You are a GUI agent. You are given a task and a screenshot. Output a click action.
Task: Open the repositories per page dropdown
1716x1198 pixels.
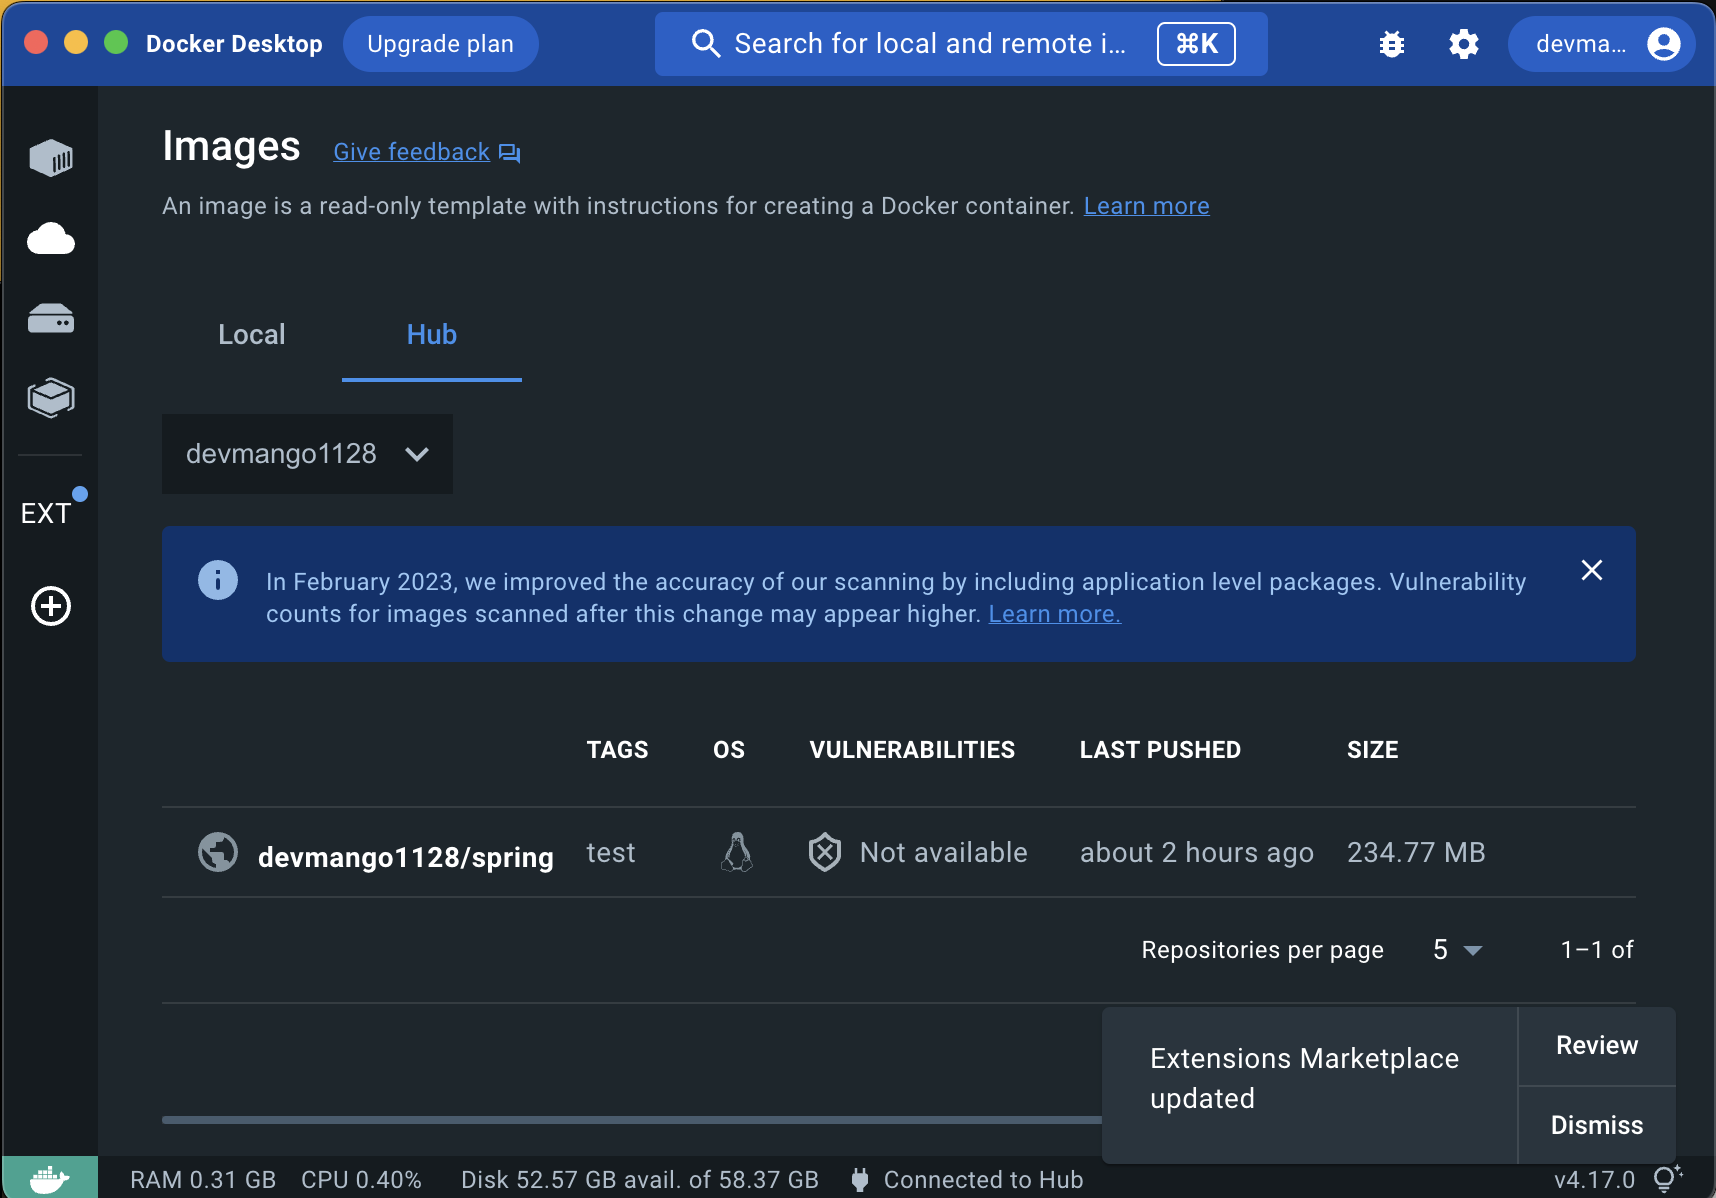1457,950
